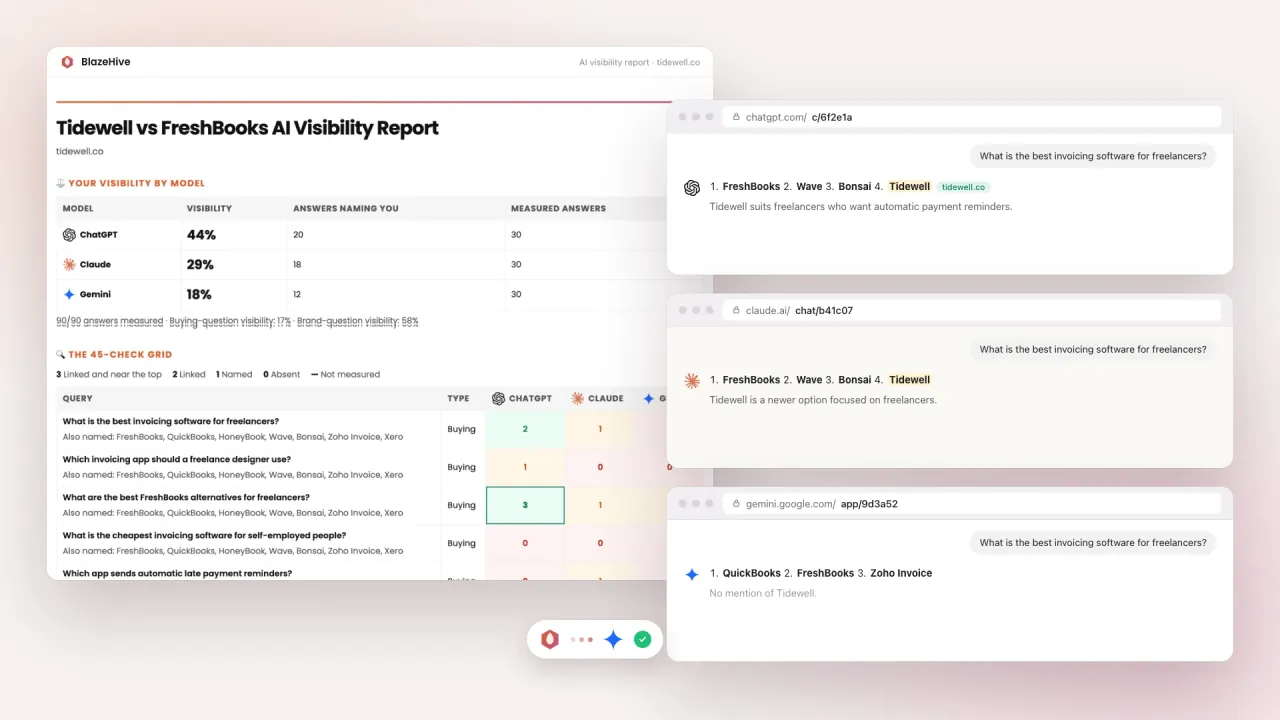Click the Claude icon in grid column header
1280x720 pixels.
(x=577, y=398)
